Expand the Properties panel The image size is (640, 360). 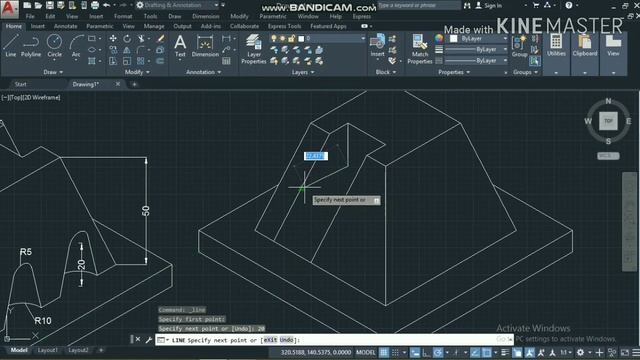click(454, 72)
